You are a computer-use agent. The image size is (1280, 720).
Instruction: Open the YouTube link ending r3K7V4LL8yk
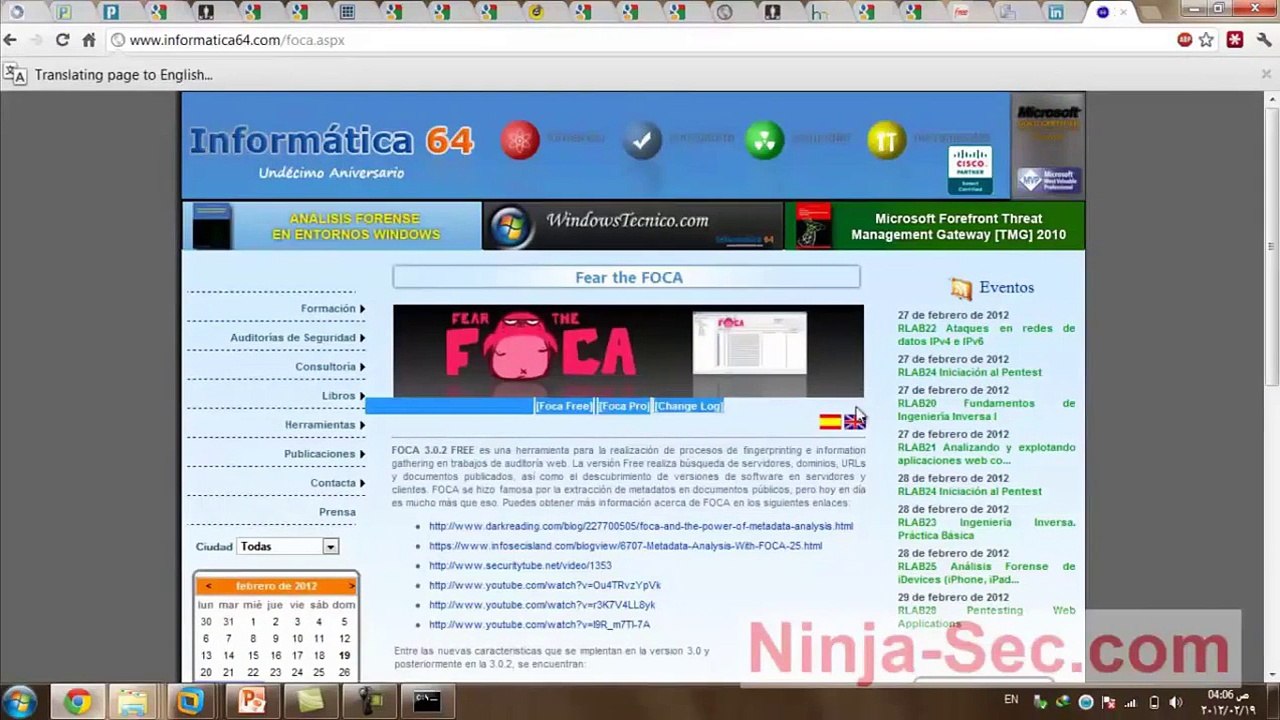542,605
